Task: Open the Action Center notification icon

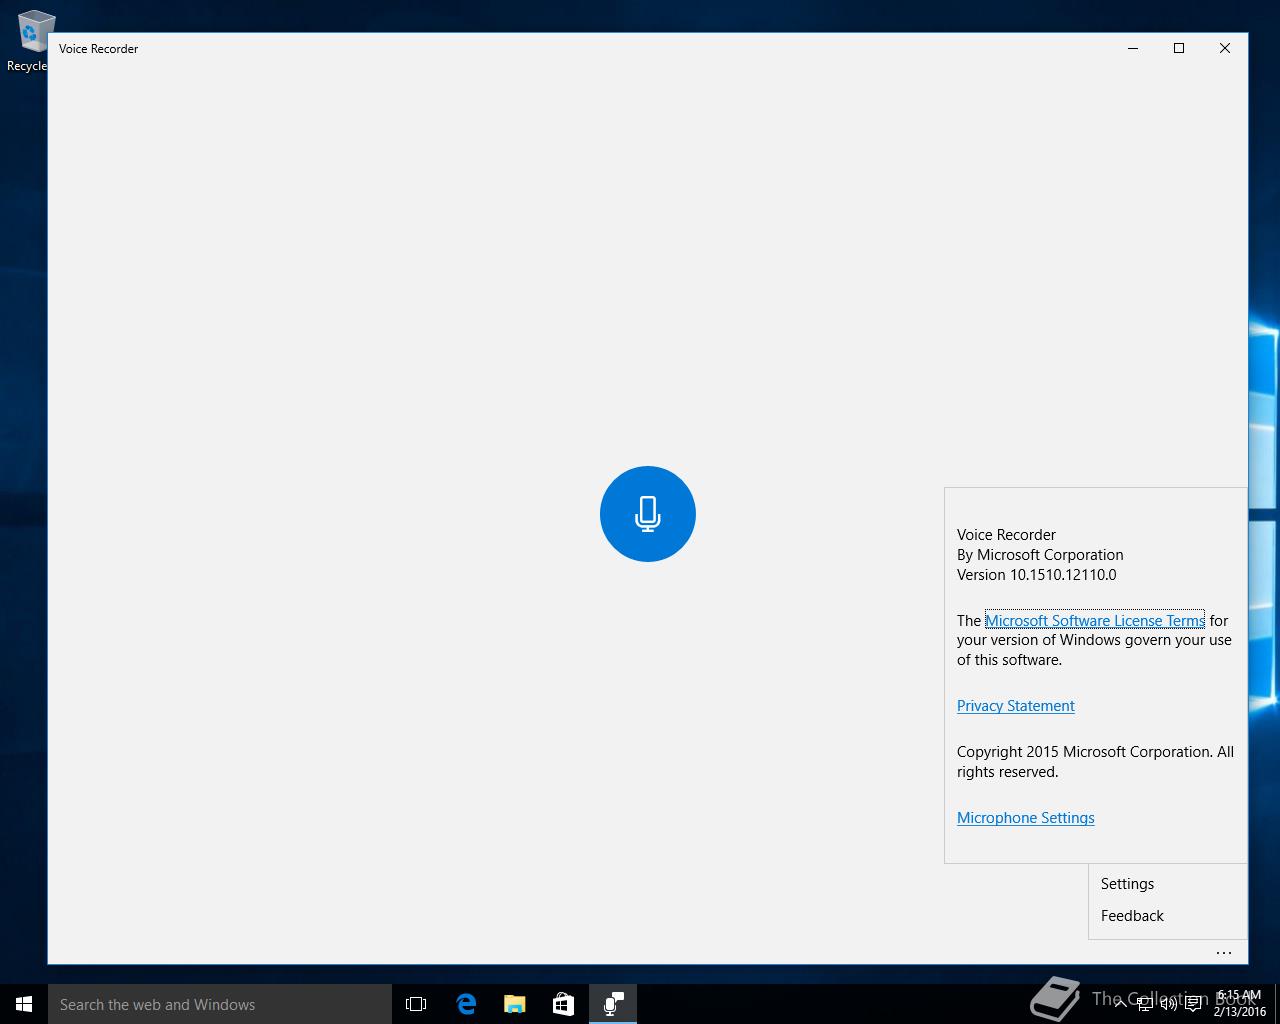Action: coord(1193,1004)
